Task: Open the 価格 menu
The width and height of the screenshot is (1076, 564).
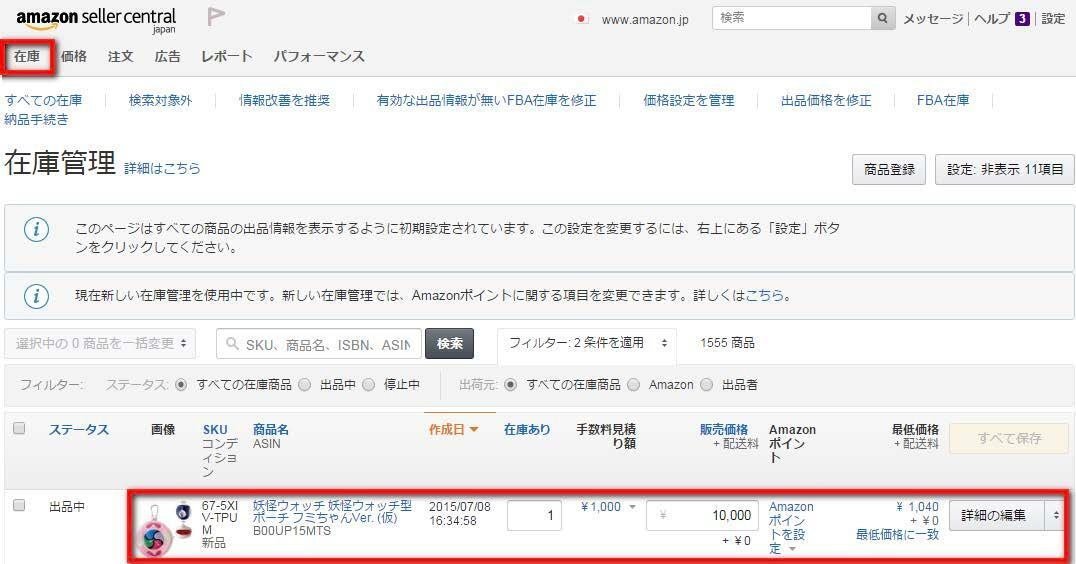Action: click(73, 56)
